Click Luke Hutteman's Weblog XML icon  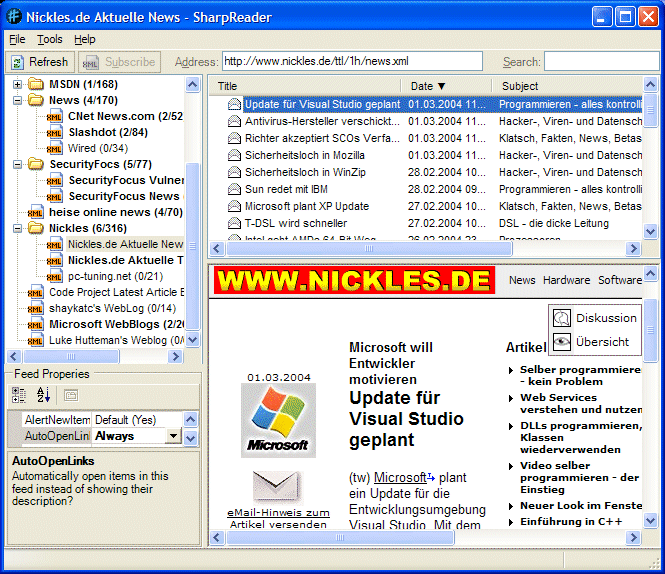point(35,340)
